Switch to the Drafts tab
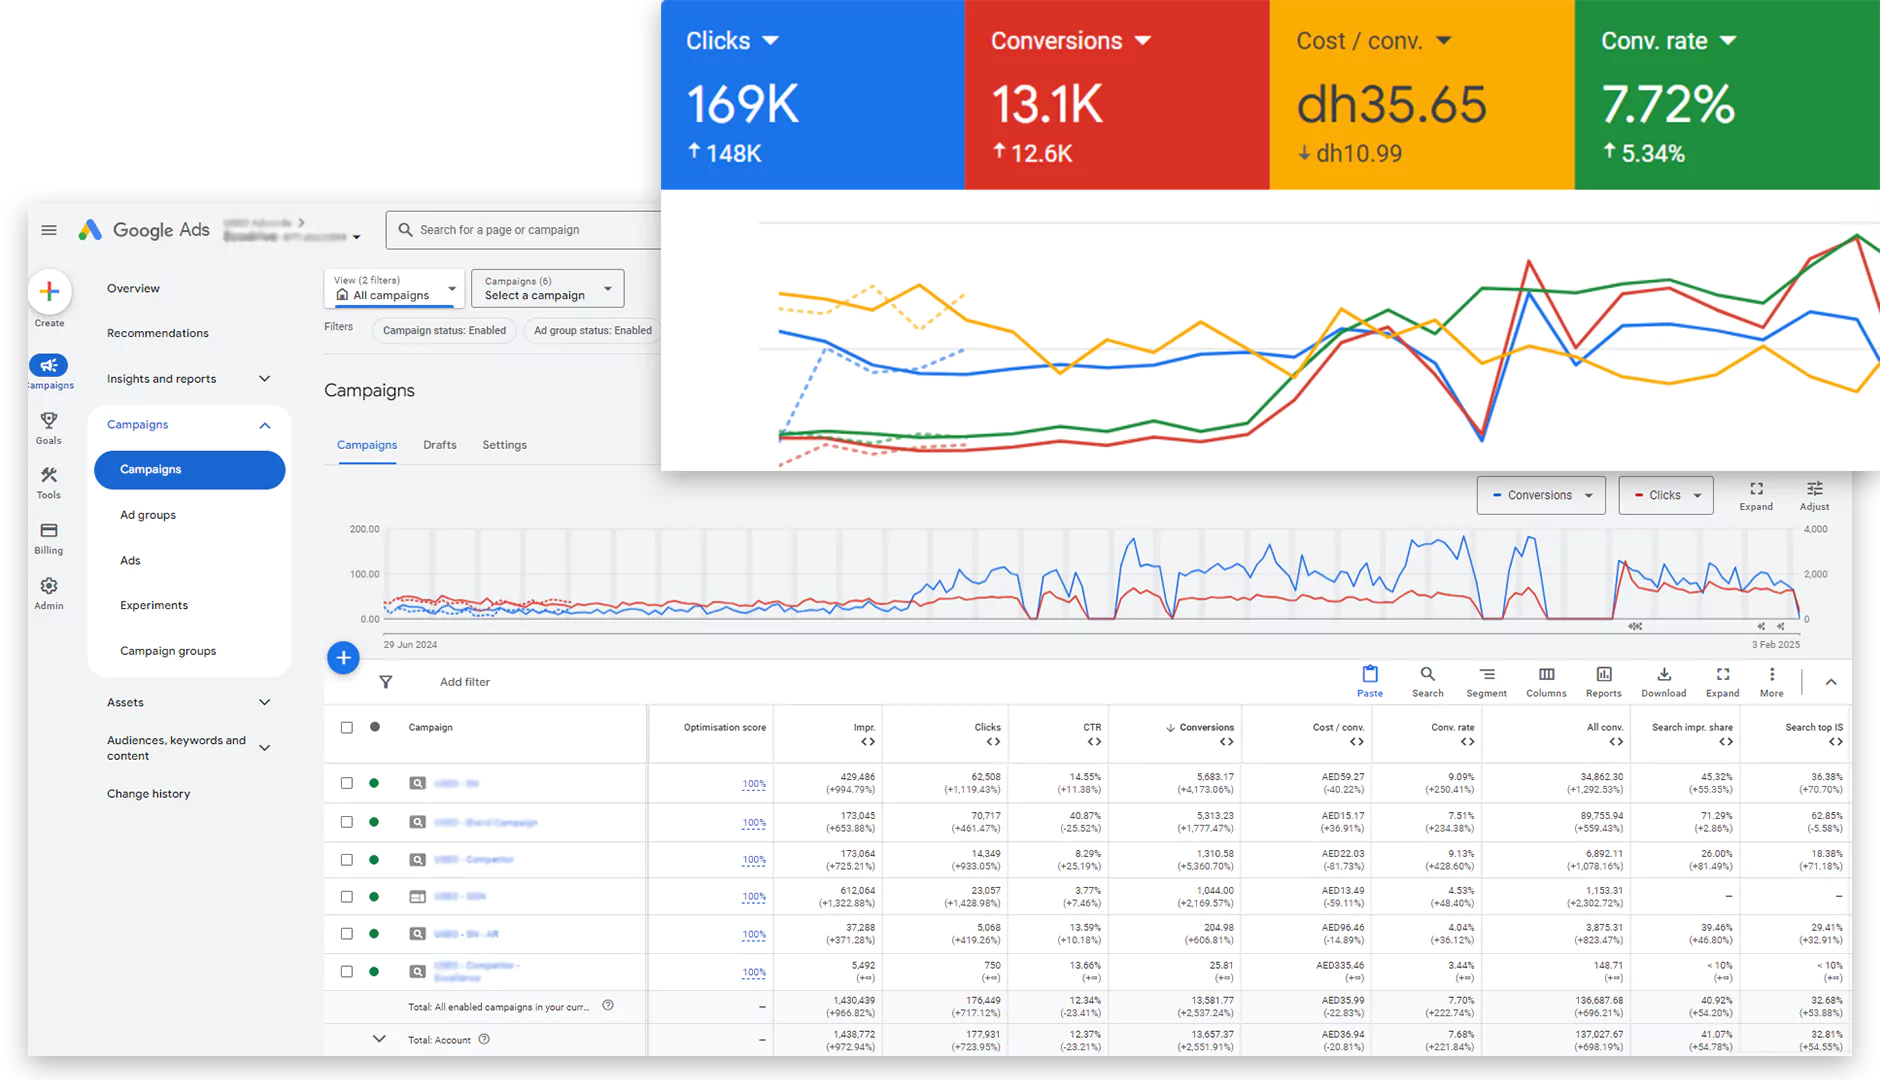Image resolution: width=1880 pixels, height=1080 pixels. coord(439,445)
